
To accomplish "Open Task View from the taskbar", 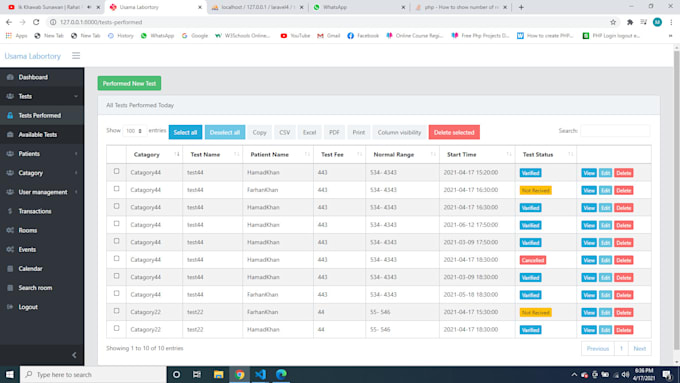I will [197, 374].
